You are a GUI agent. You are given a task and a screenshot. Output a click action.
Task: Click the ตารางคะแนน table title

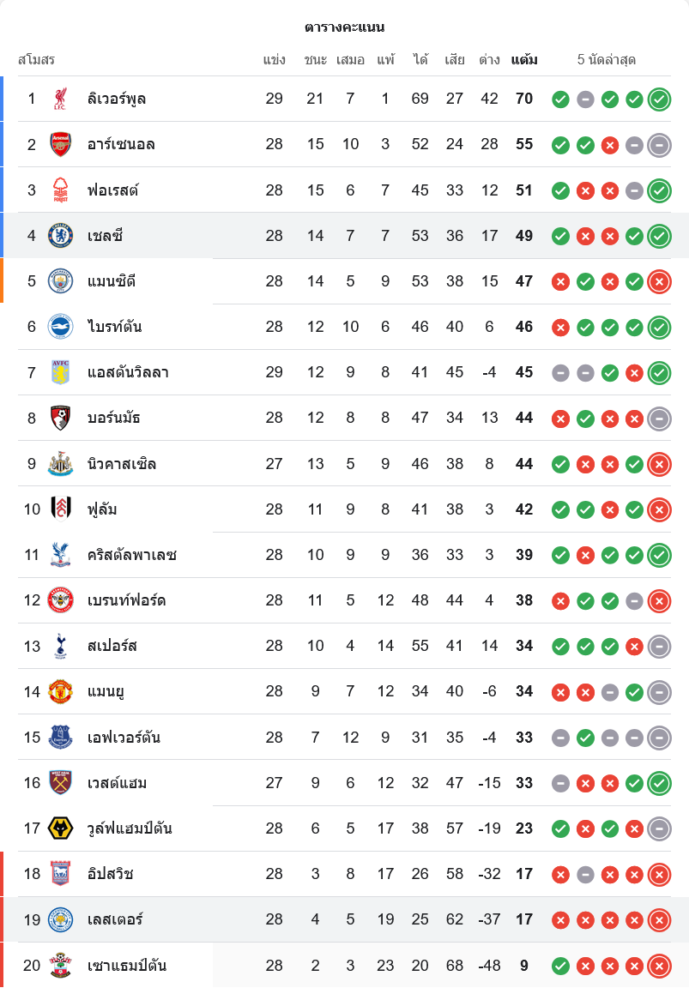[344, 27]
